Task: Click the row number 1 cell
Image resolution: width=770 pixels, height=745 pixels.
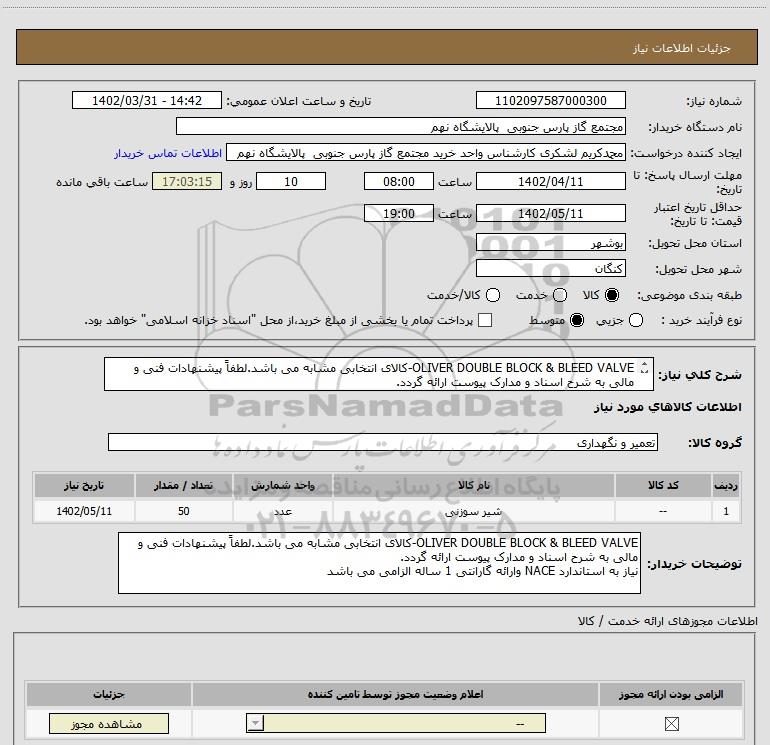Action: click(726, 511)
